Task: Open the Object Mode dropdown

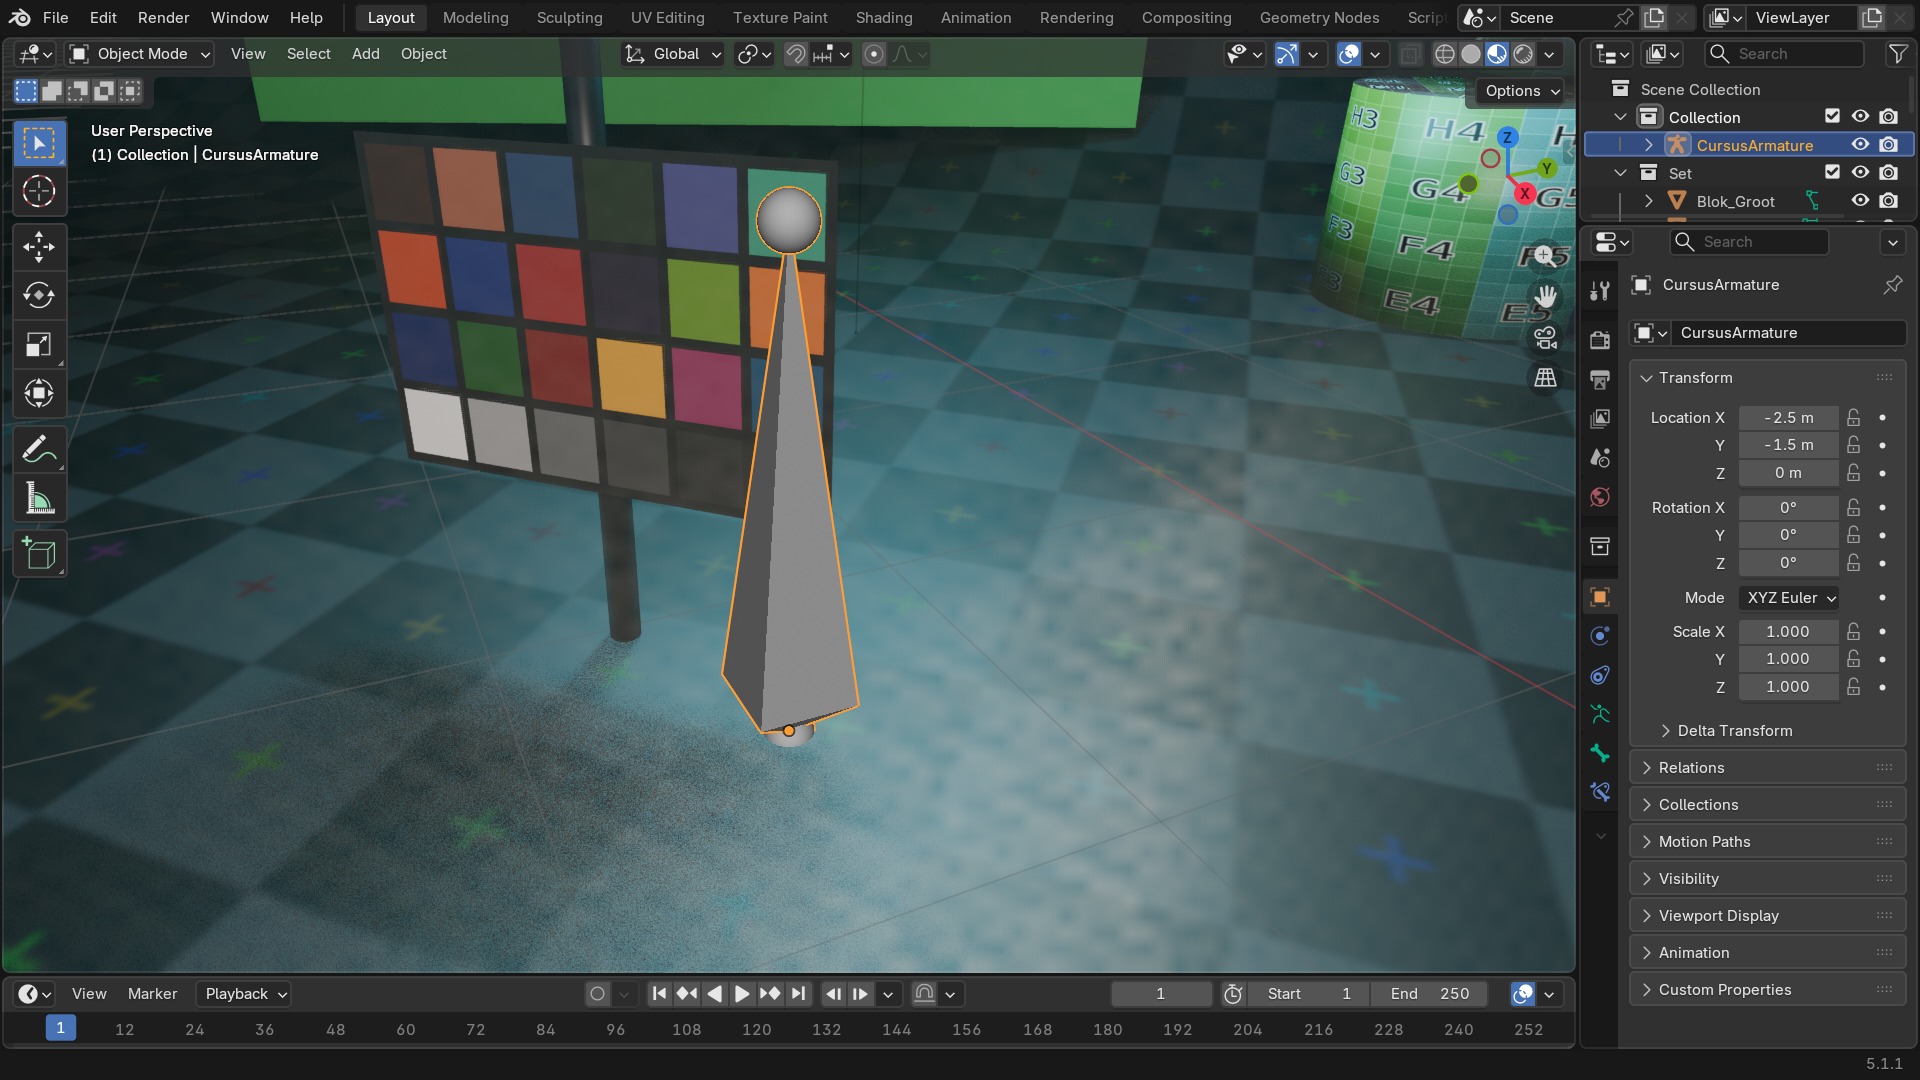Action: [x=140, y=54]
